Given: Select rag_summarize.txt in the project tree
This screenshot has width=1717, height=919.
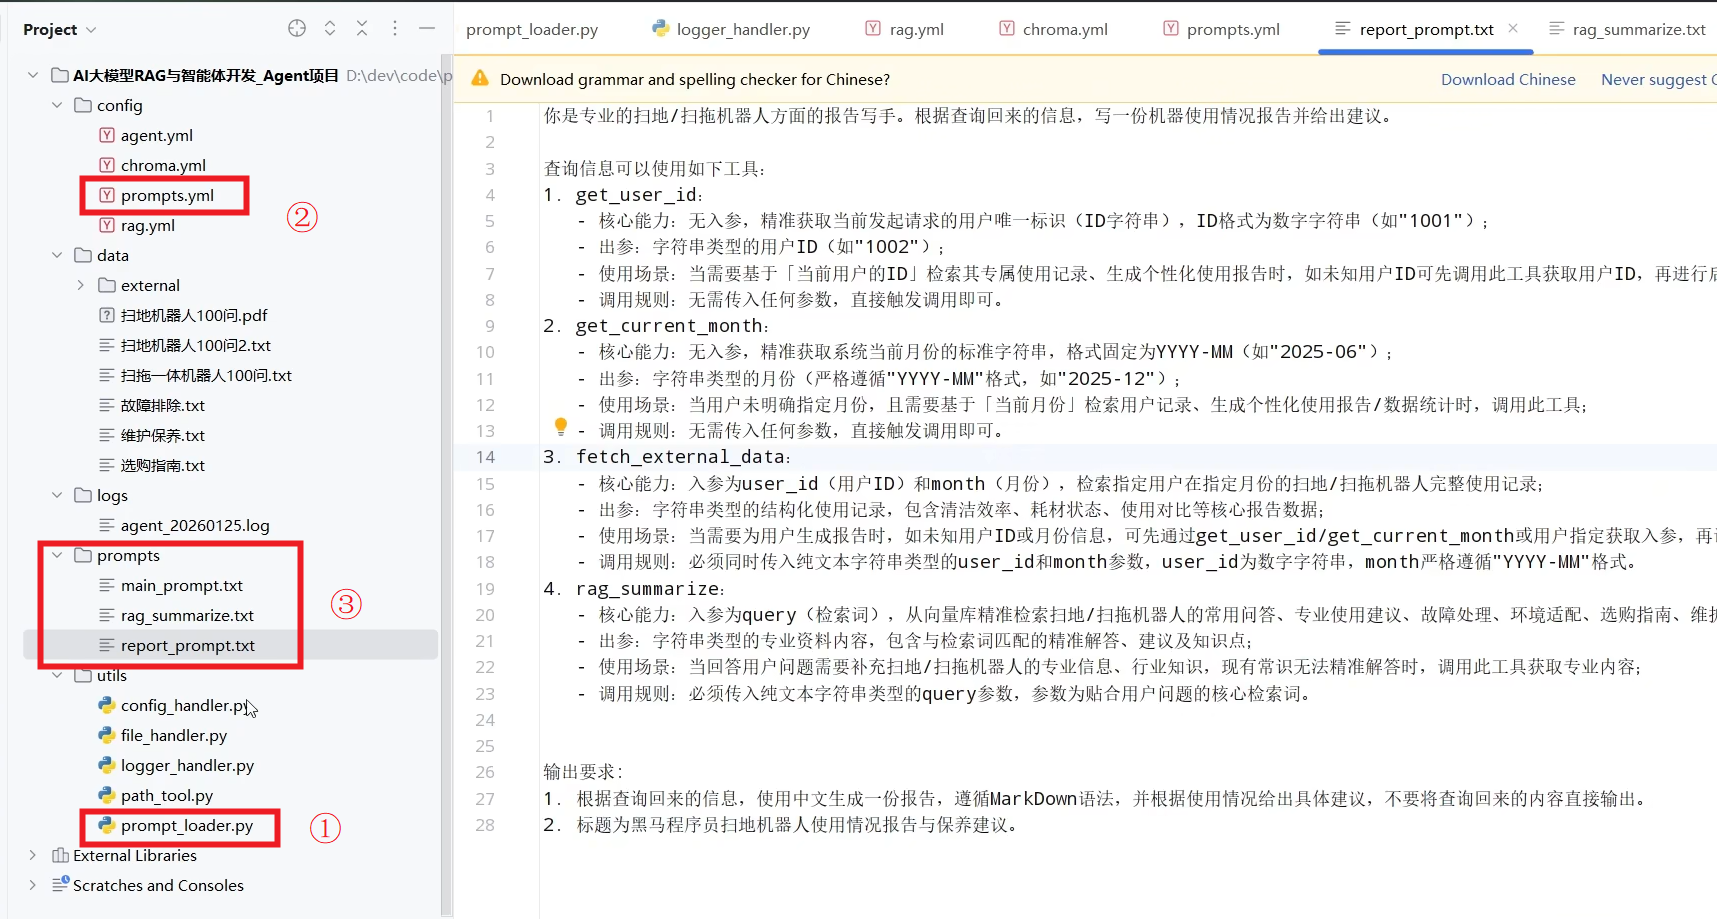Looking at the screenshot, I should click(x=187, y=615).
